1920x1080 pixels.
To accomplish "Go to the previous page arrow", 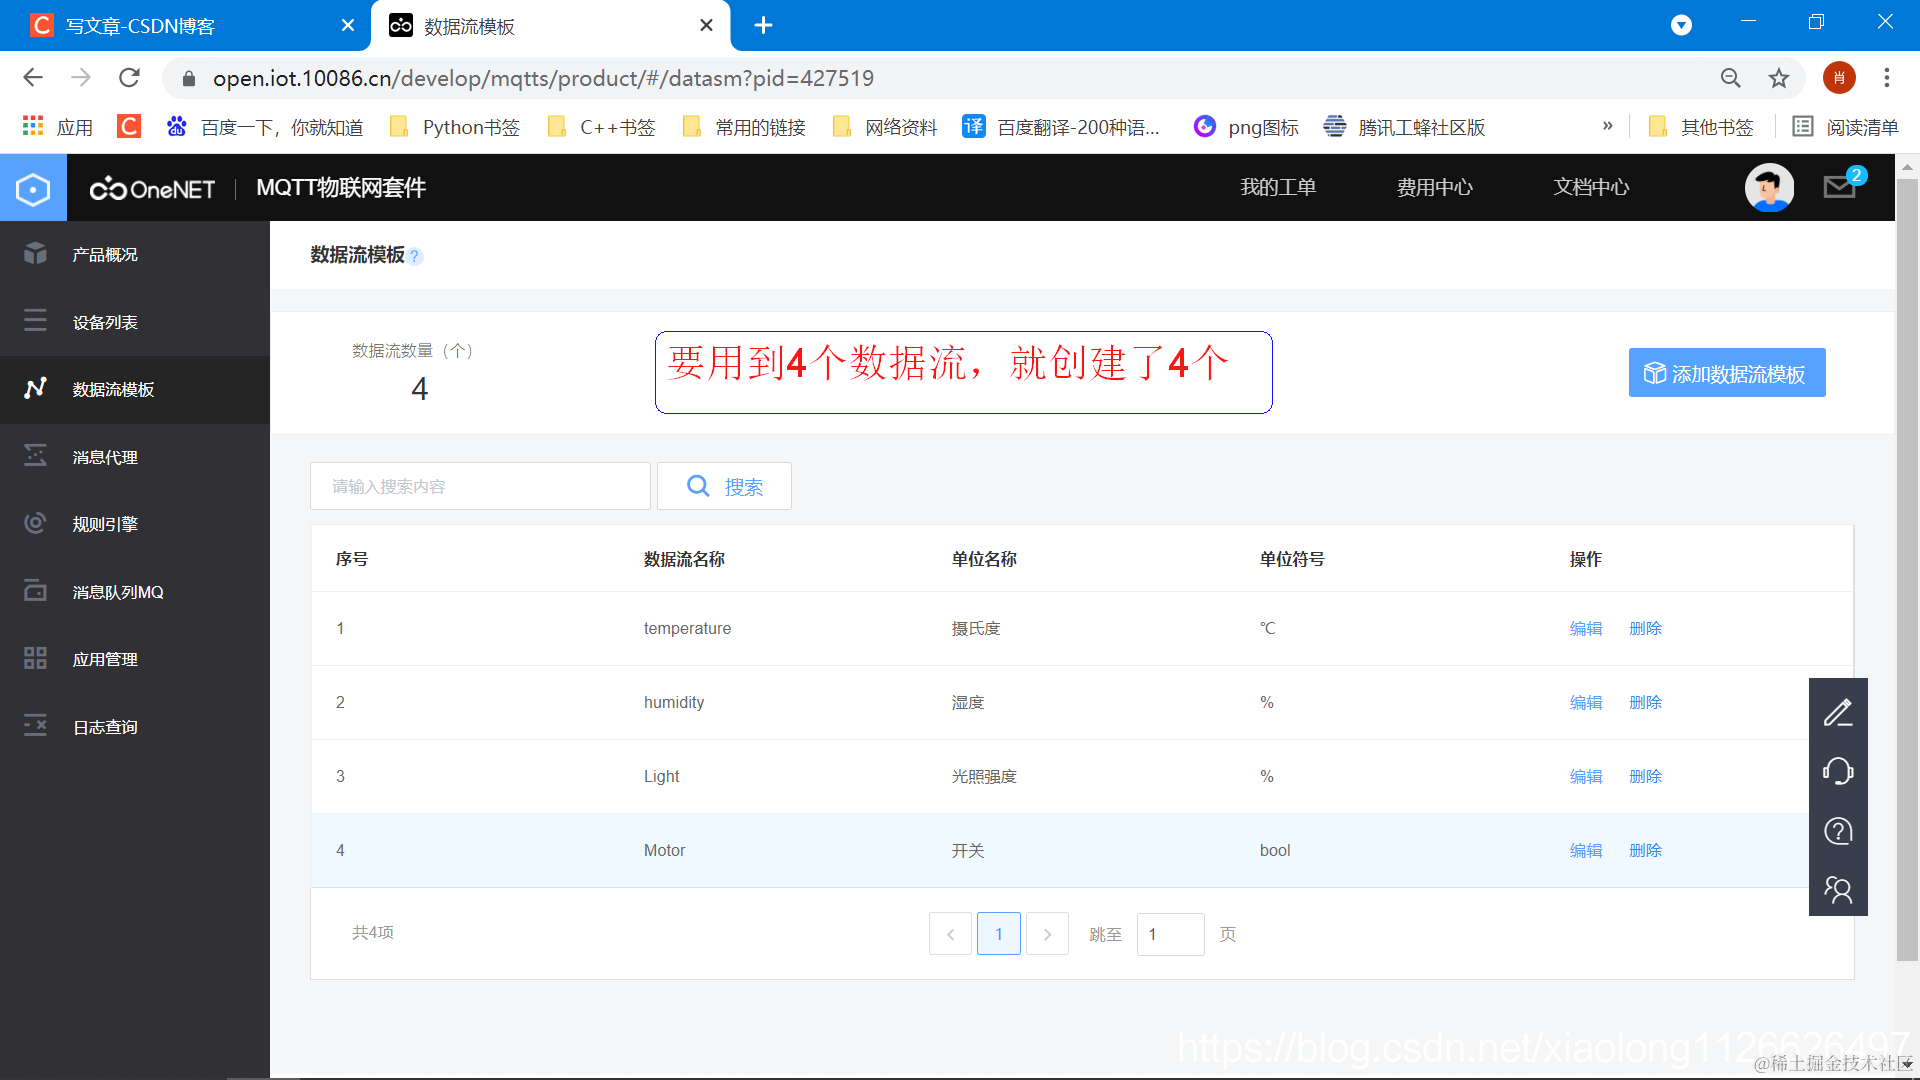I will click(950, 934).
